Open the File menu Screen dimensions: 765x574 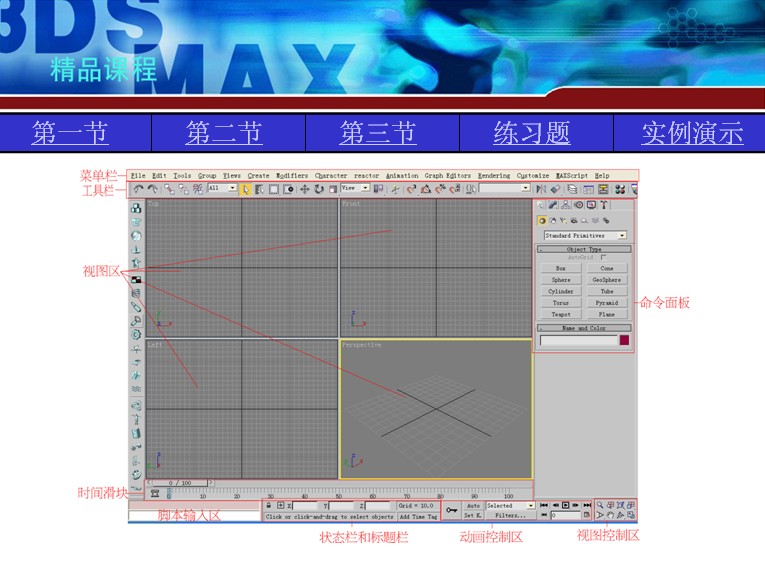[x=138, y=176]
